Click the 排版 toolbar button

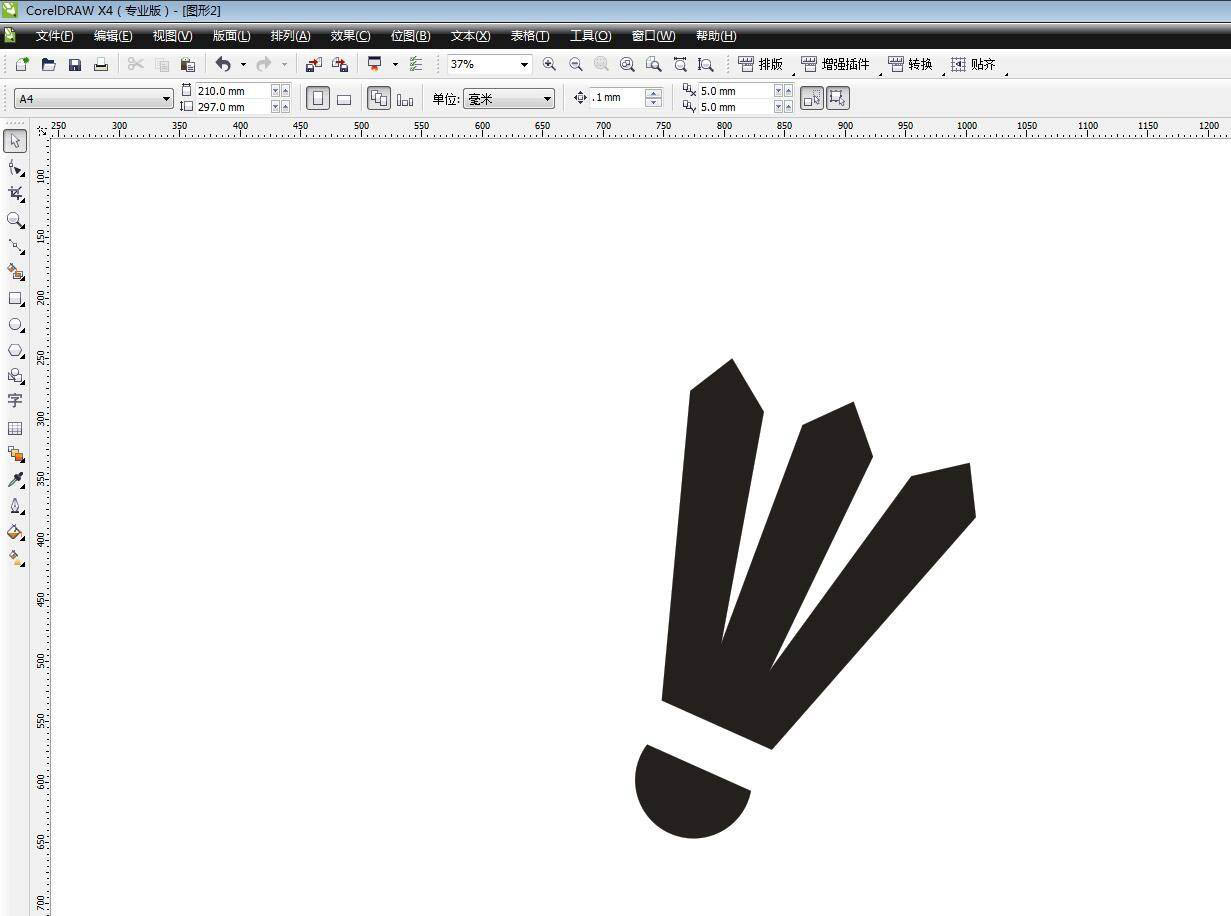coord(761,64)
